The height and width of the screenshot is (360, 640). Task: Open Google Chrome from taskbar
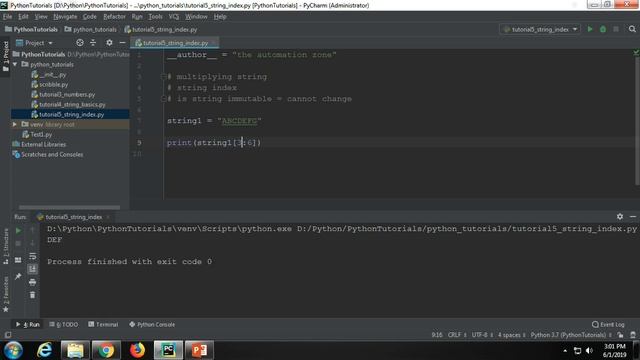[106, 350]
